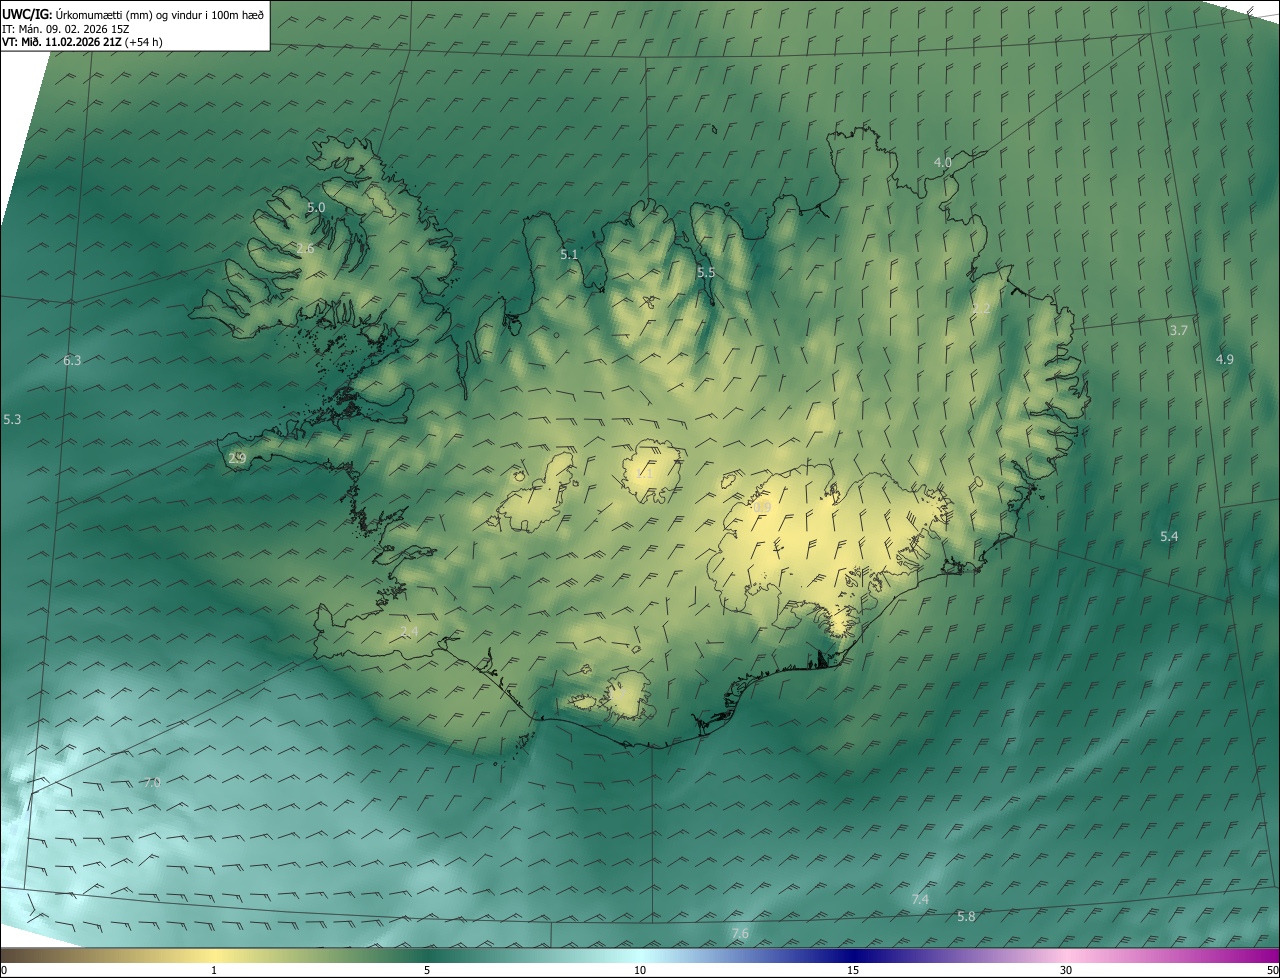
Task: Click the map value label 5.8
Action: [966, 916]
